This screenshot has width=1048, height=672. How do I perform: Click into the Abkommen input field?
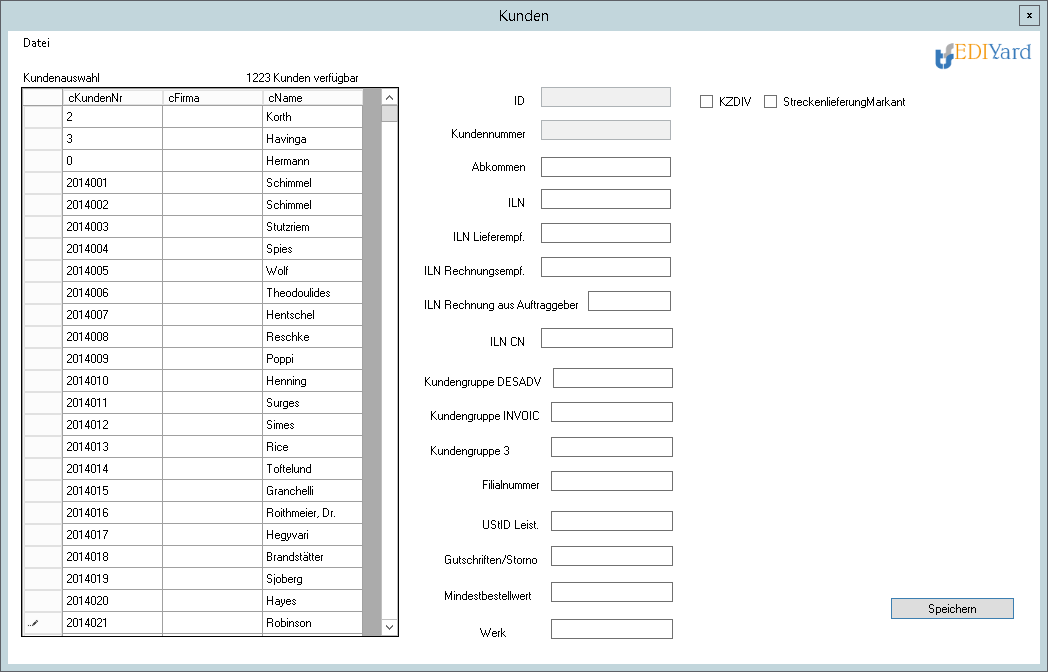point(605,167)
